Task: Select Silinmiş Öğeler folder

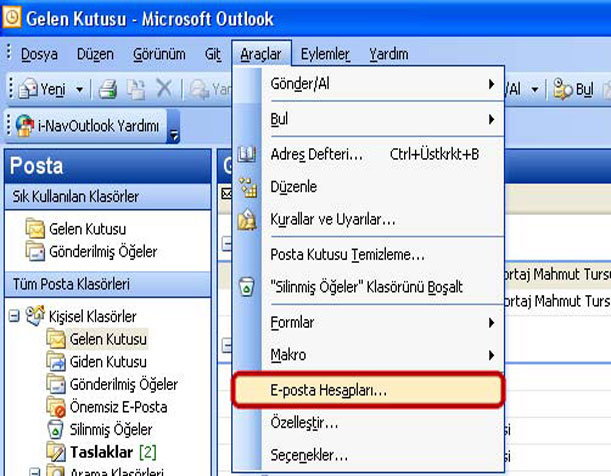Action: [111, 430]
